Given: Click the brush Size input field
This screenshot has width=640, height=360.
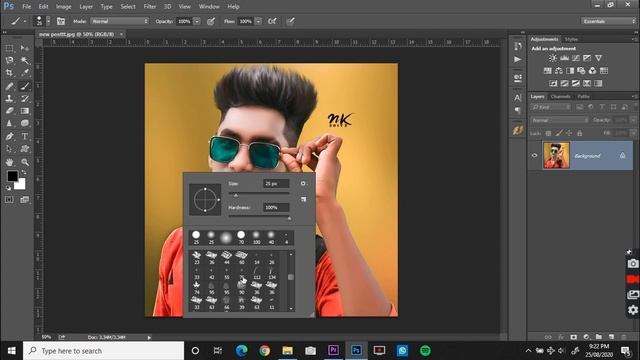Looking at the screenshot, I should click(x=276, y=184).
